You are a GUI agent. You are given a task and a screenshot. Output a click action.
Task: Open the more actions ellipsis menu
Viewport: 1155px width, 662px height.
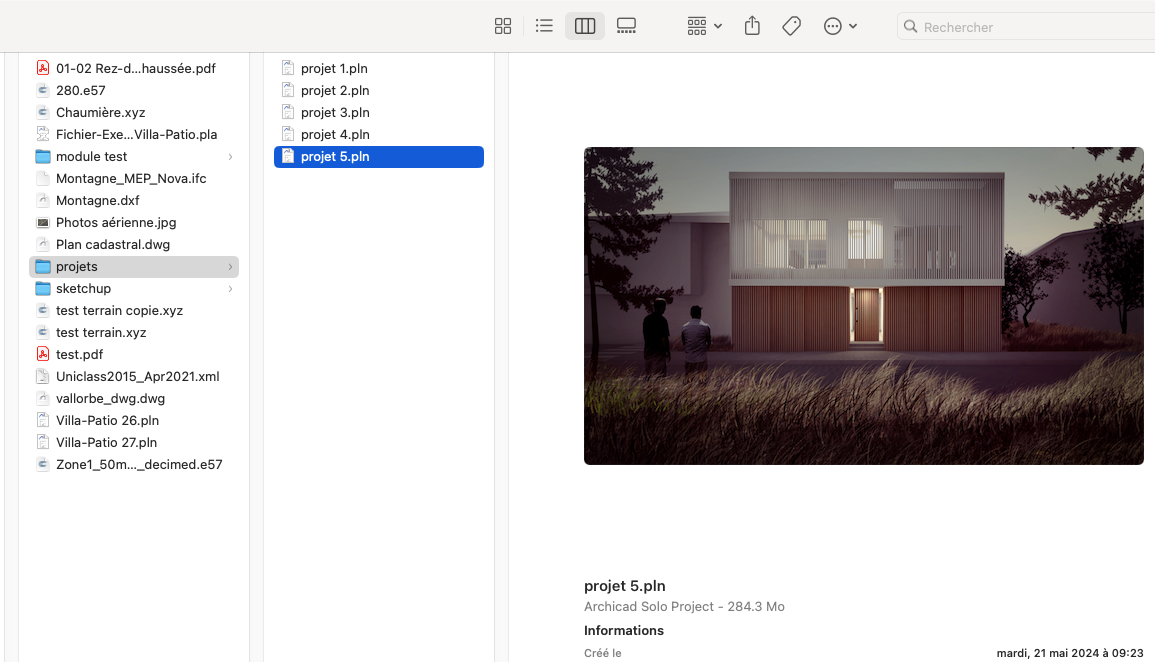(840, 27)
